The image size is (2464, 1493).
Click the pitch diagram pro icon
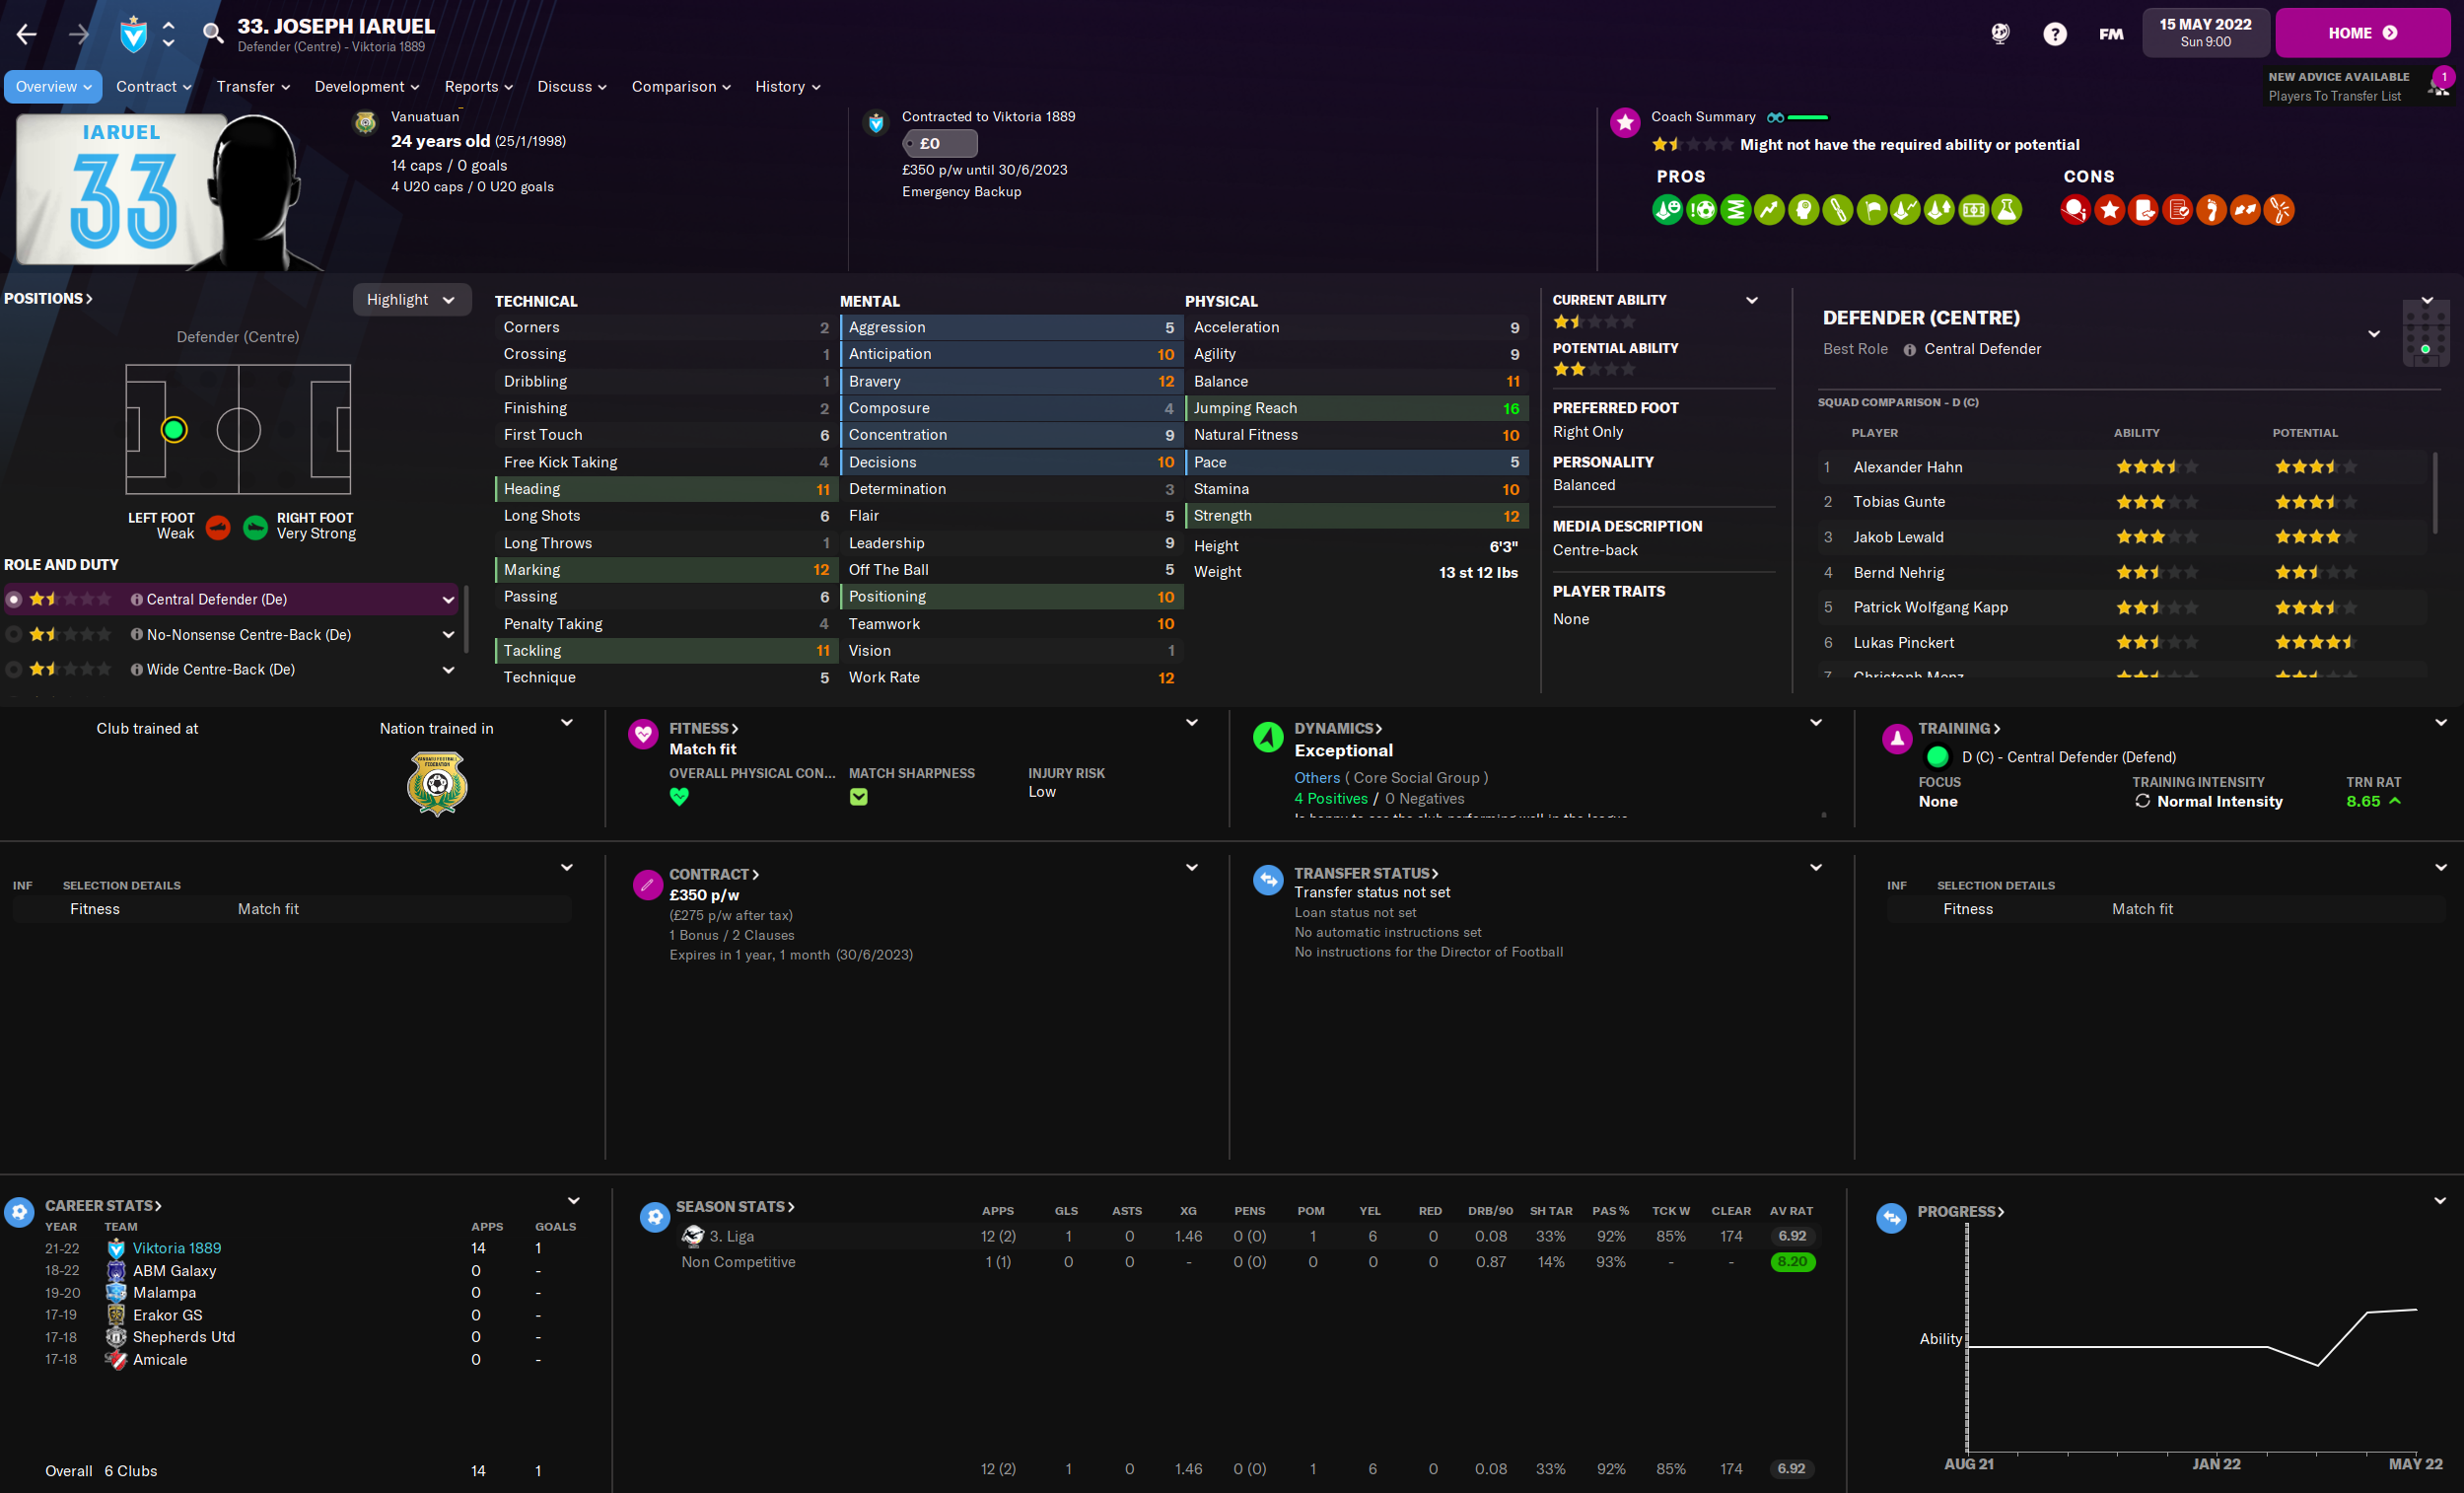click(1973, 210)
